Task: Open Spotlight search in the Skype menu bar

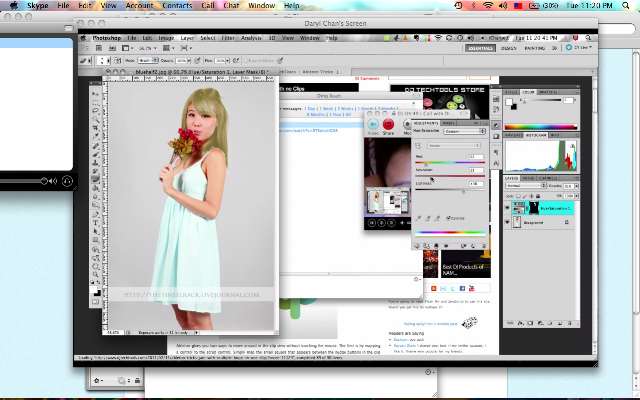Action: [625, 5]
